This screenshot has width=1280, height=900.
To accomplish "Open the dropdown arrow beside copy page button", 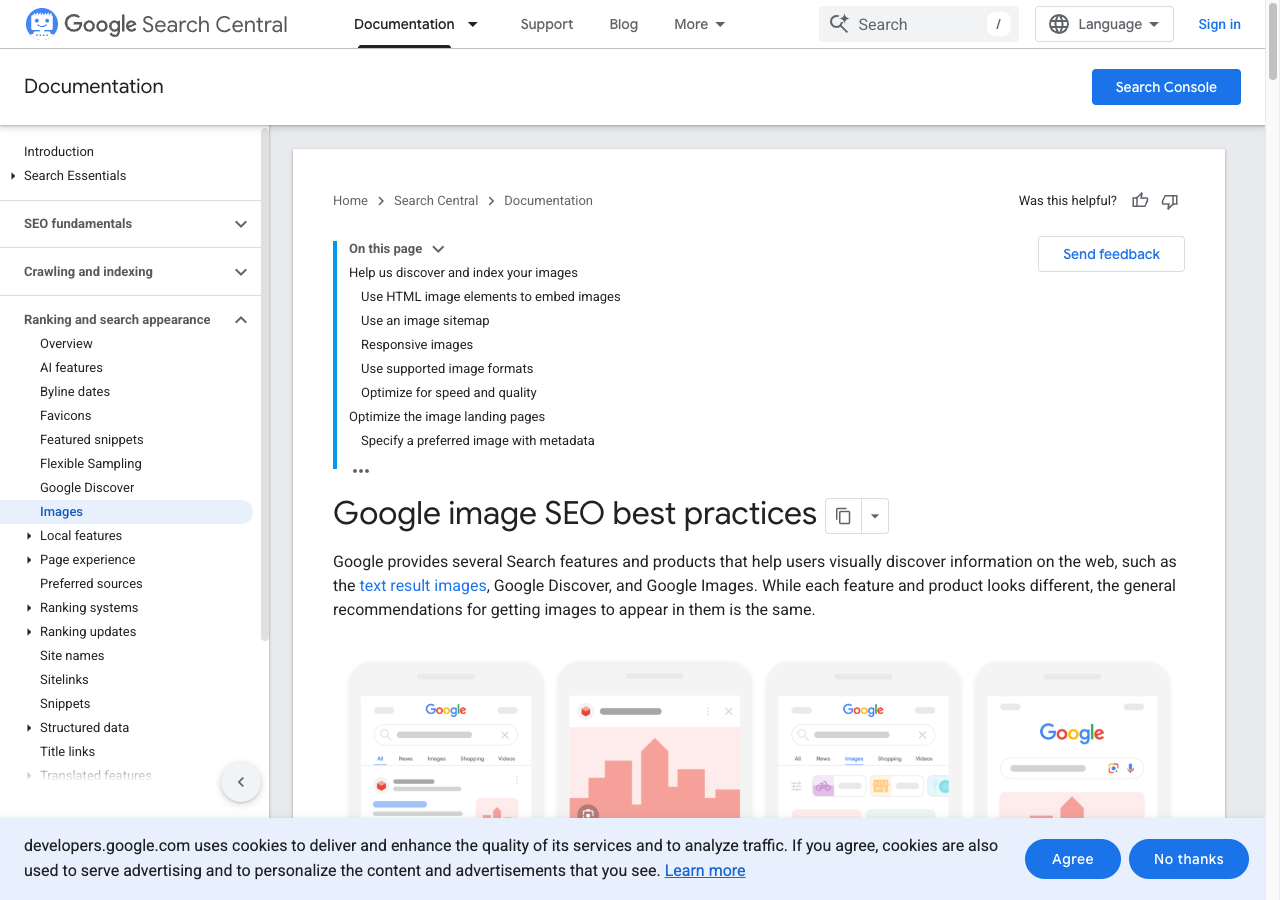I will [x=875, y=516].
